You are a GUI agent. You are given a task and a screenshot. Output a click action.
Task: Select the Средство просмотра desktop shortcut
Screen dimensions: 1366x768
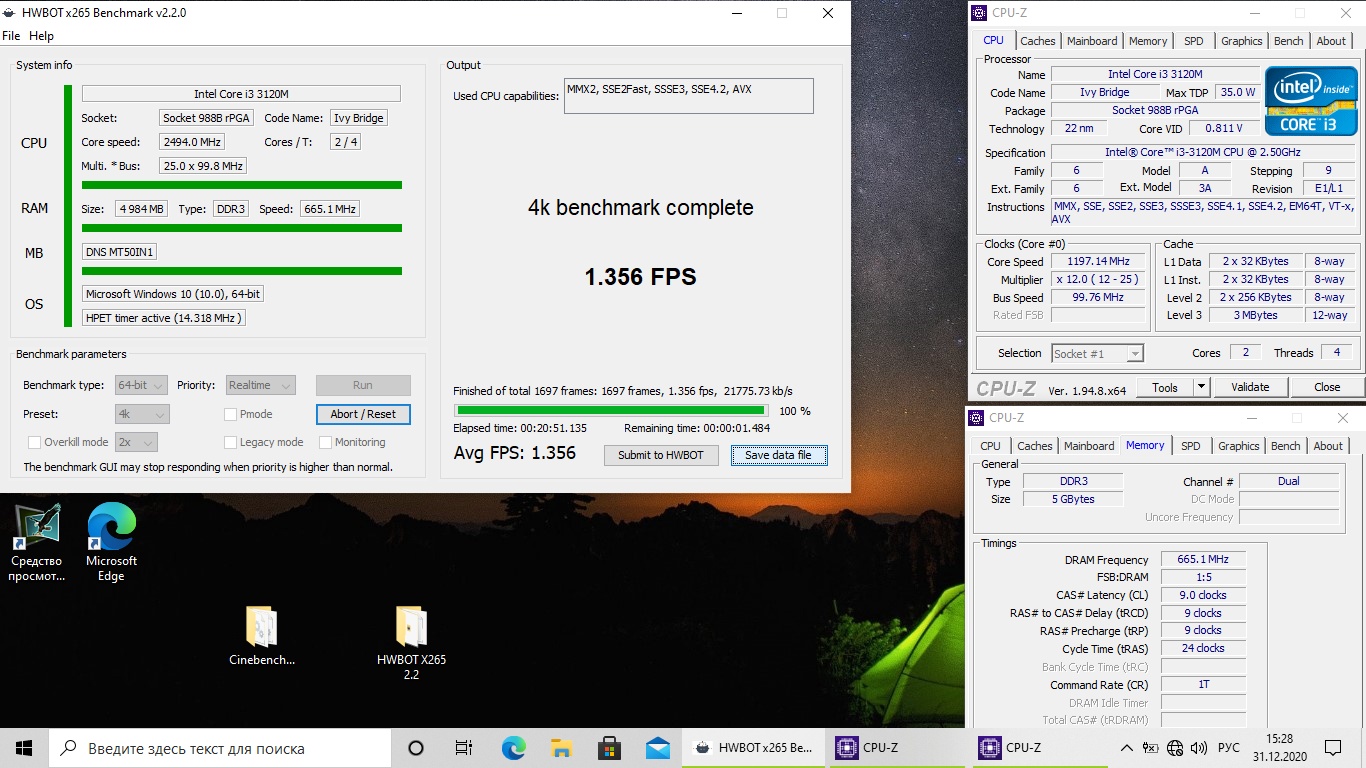[x=36, y=541]
